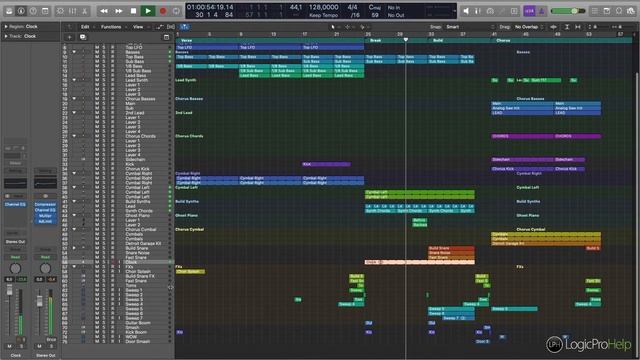Viewport: 640px width, 360px height.
Task: Open the Media Browser button
Action: [x=631, y=11]
